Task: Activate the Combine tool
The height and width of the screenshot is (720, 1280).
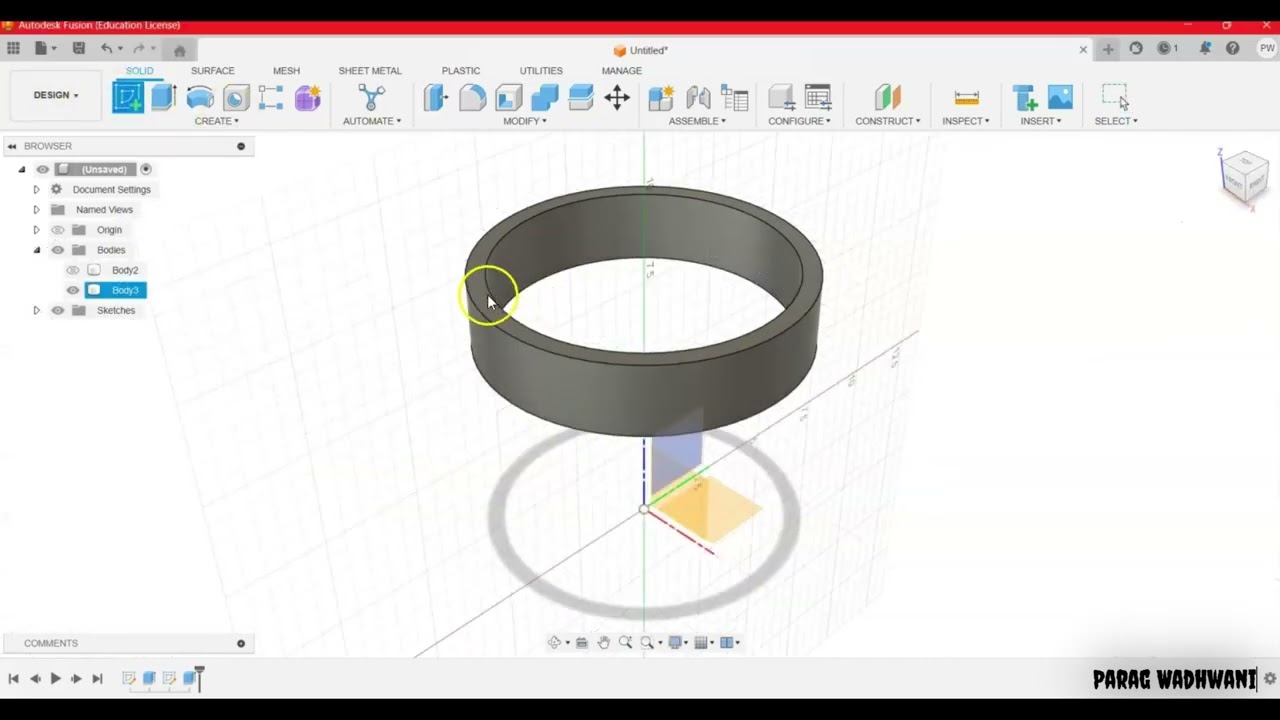Action: coord(545,97)
